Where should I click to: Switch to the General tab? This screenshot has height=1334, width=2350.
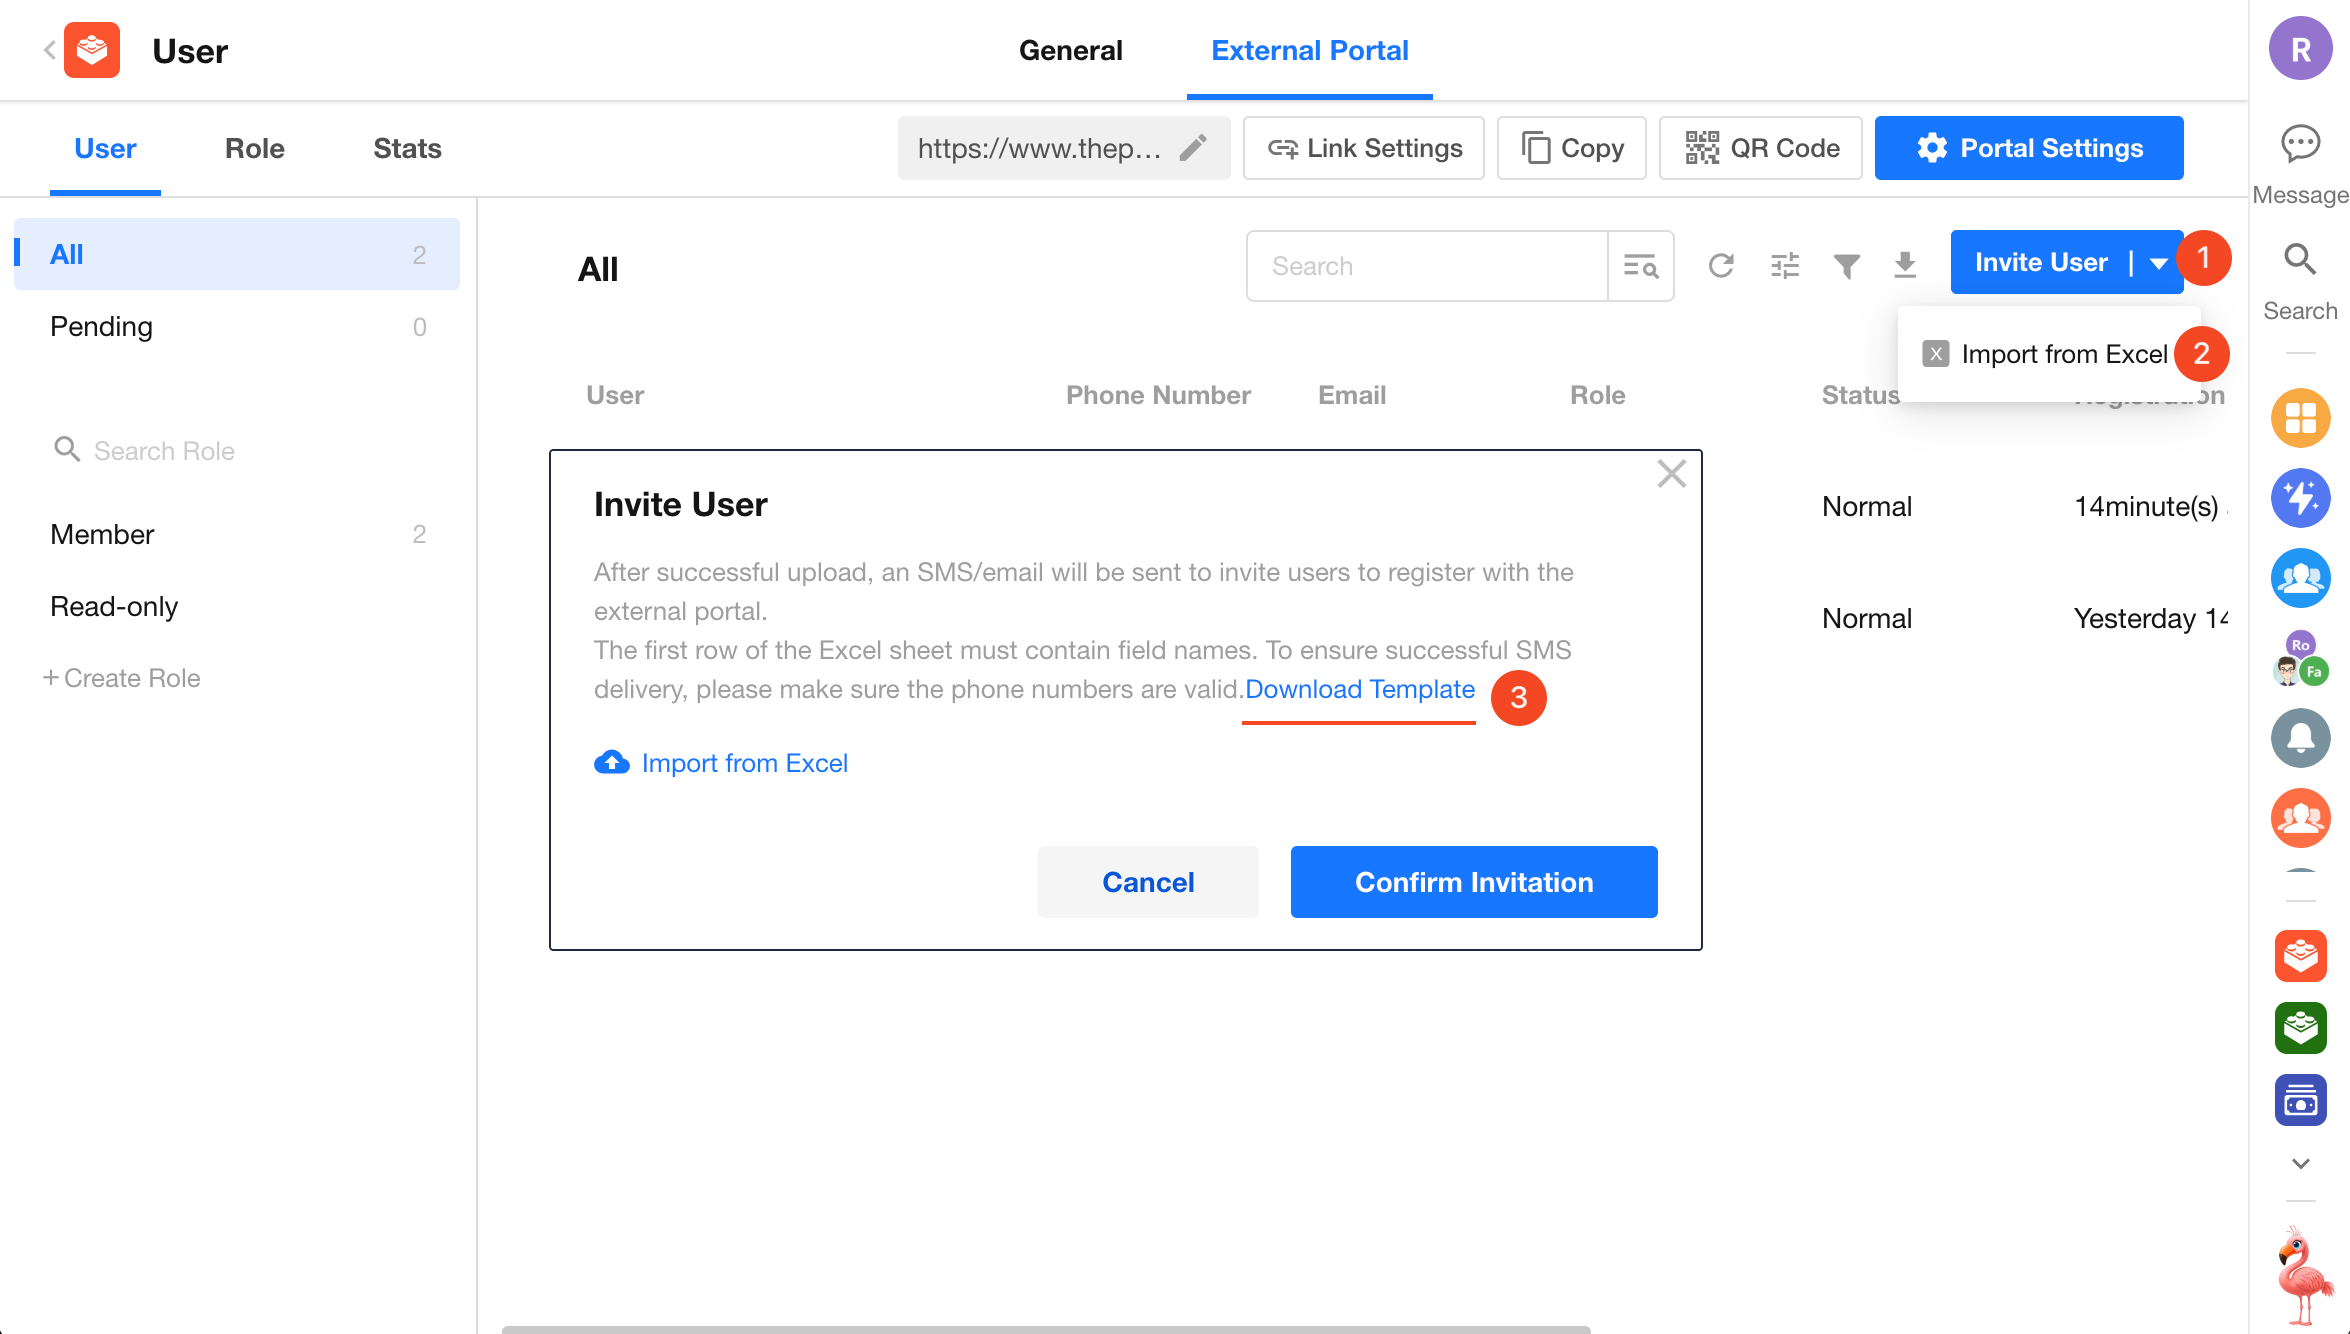pyautogui.click(x=1070, y=50)
